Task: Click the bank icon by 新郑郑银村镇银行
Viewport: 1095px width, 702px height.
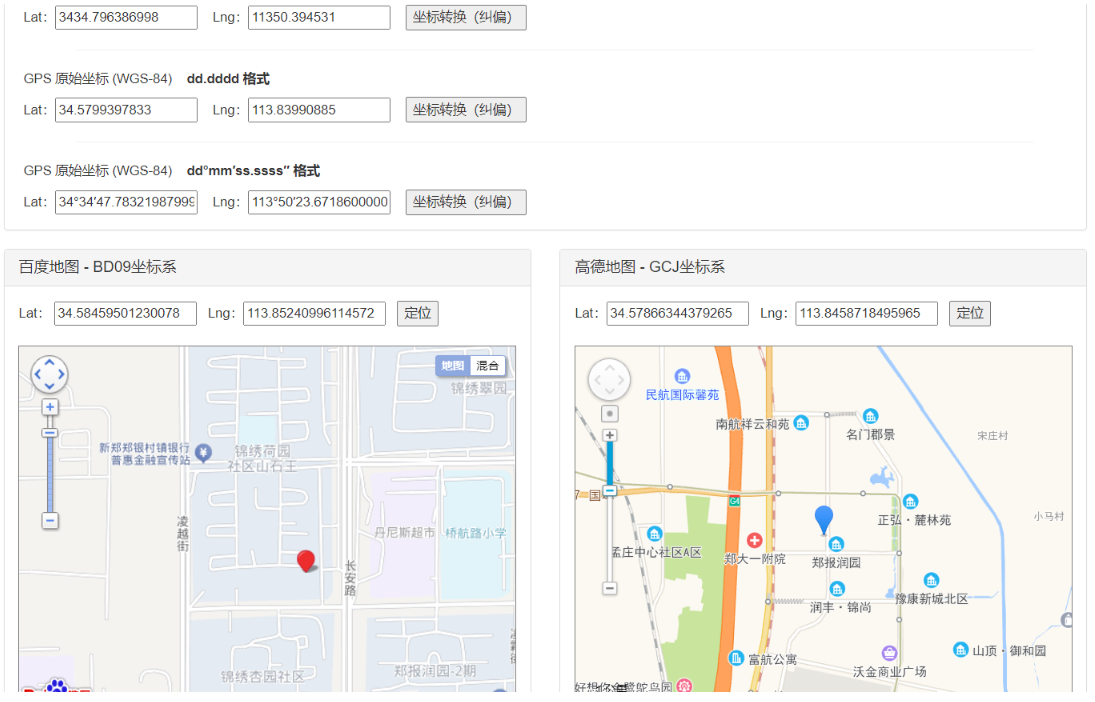Action: pyautogui.click(x=203, y=453)
